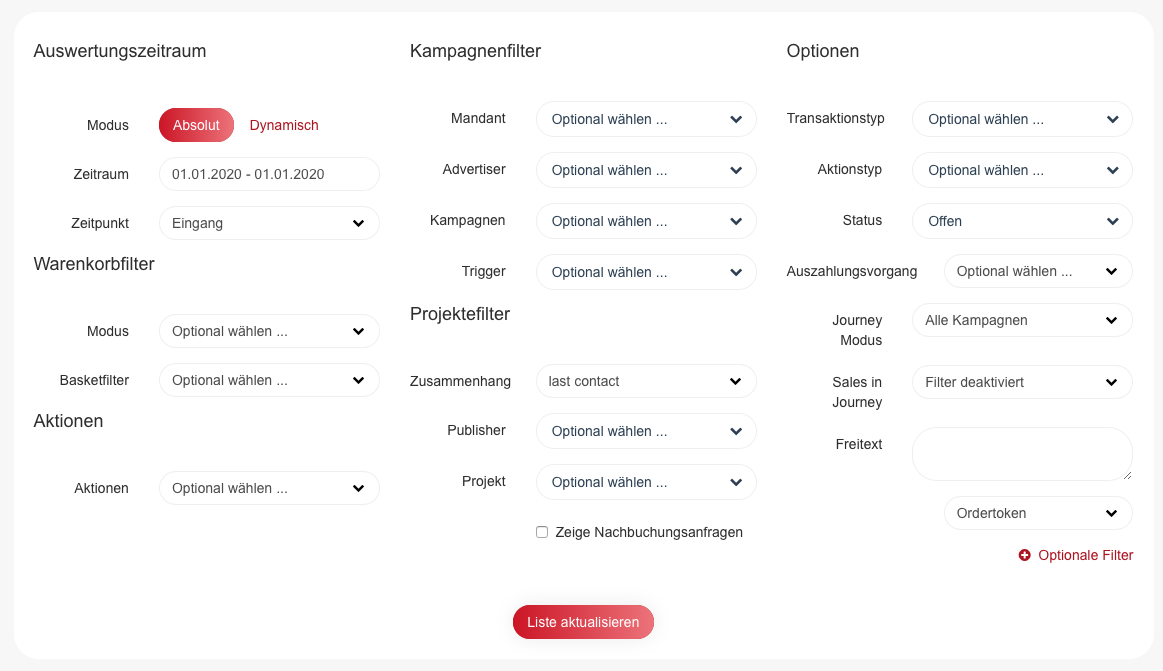
Task: Open the Basketfilter dropdown
Action: click(x=269, y=380)
